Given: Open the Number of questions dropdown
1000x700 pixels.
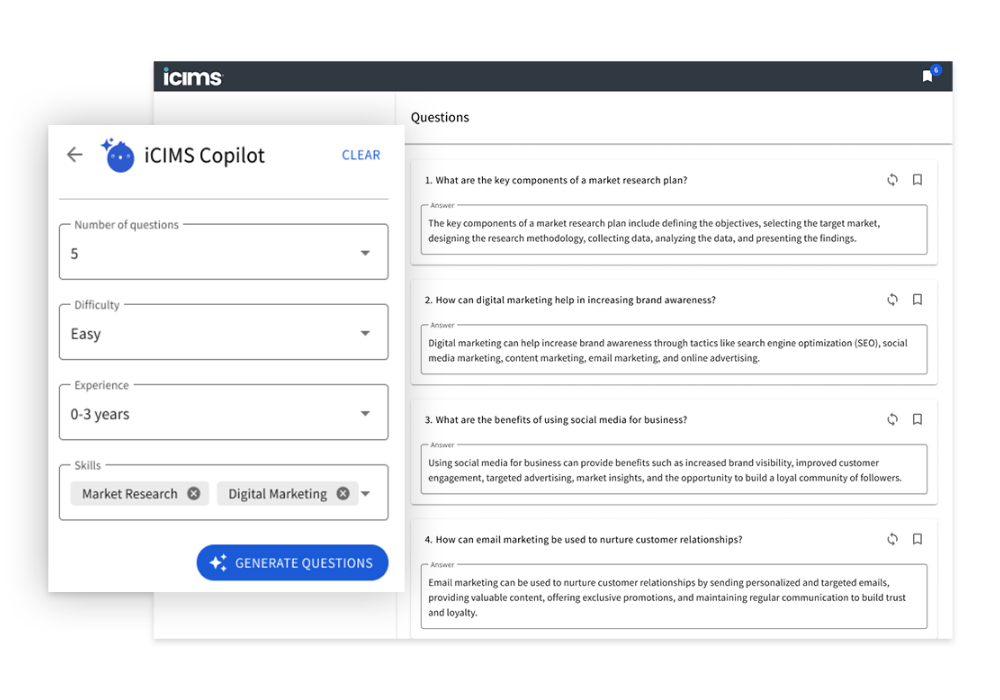Looking at the screenshot, I should click(365, 254).
